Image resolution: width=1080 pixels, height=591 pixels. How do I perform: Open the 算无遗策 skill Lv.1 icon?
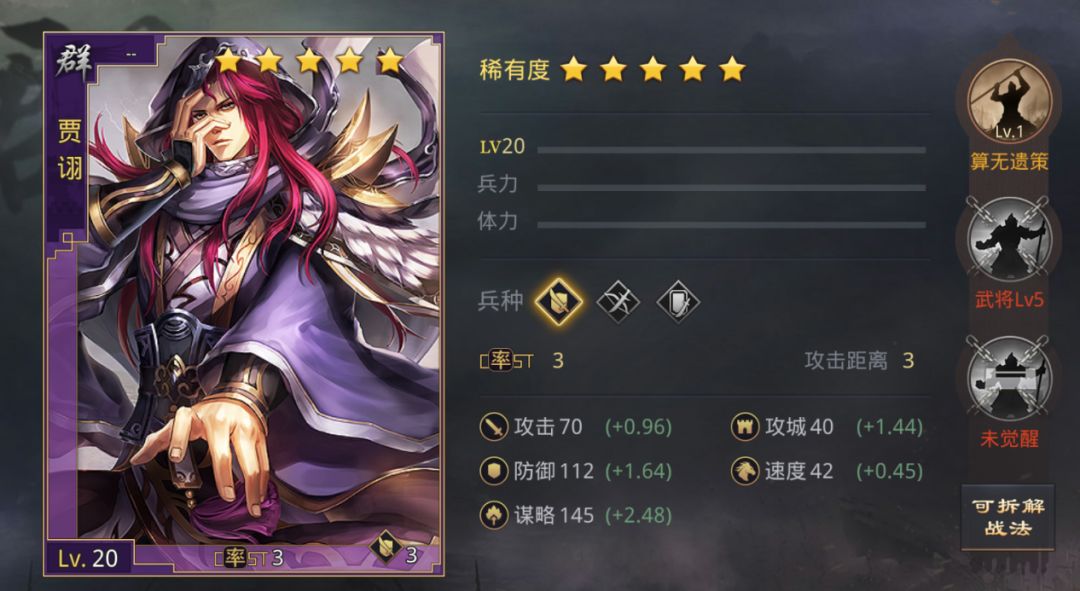[1010, 102]
